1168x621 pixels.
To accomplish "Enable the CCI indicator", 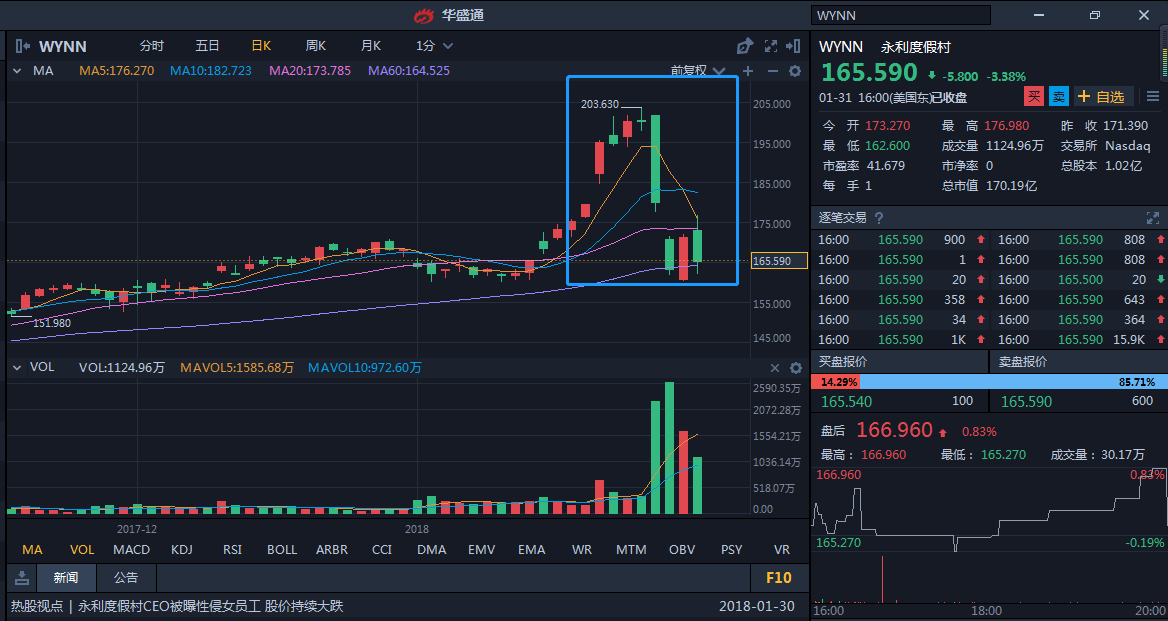I will click(381, 550).
